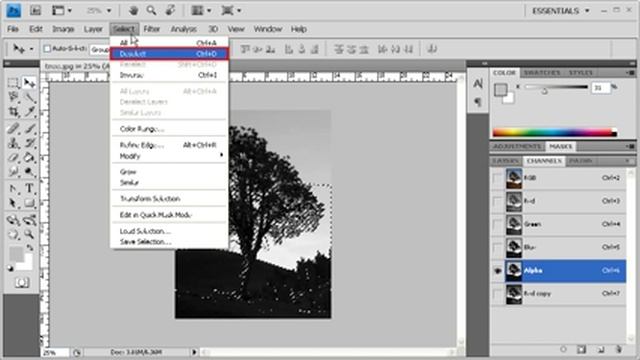Select the Eyedropper tool
The width and height of the screenshot is (640, 360).
[29, 111]
